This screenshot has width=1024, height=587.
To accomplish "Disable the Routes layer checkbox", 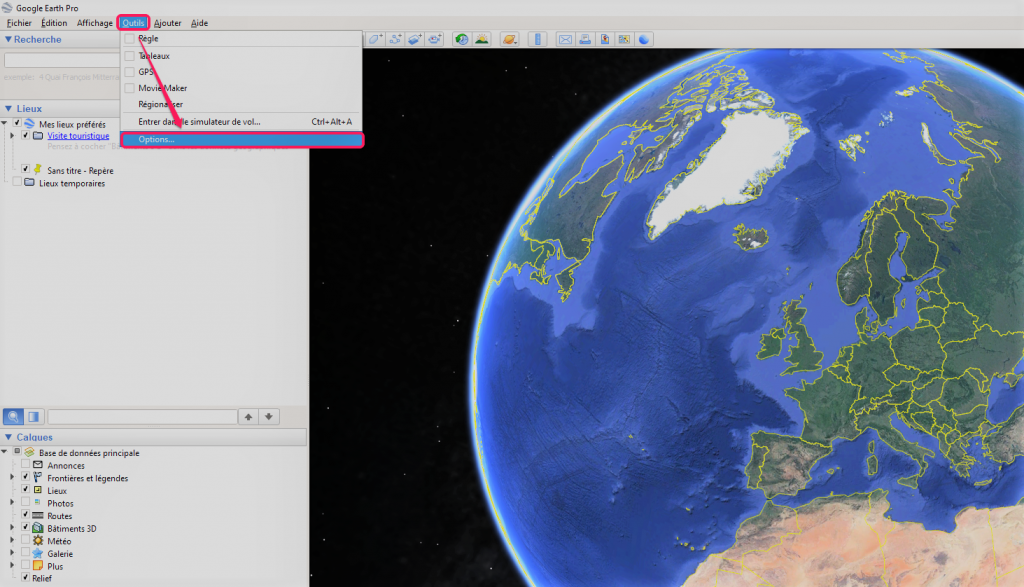I will tap(25, 515).
